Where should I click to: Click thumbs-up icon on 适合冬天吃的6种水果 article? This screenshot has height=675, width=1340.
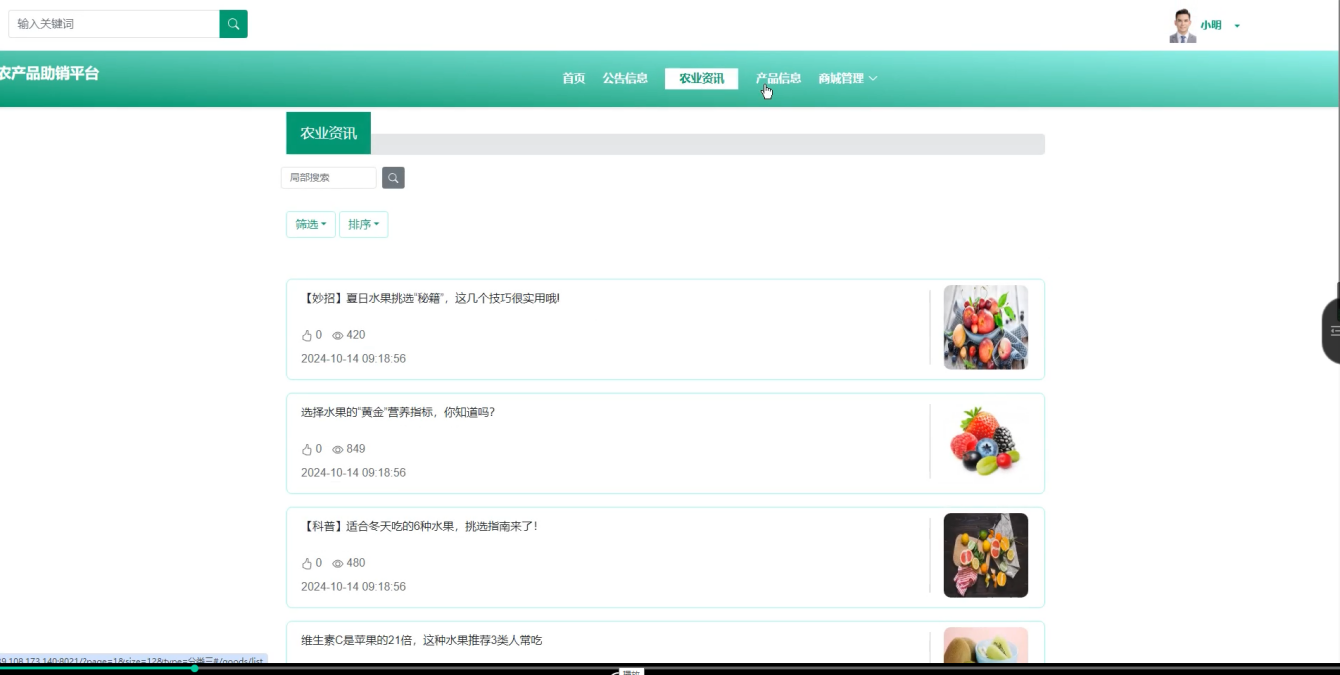[x=307, y=564]
